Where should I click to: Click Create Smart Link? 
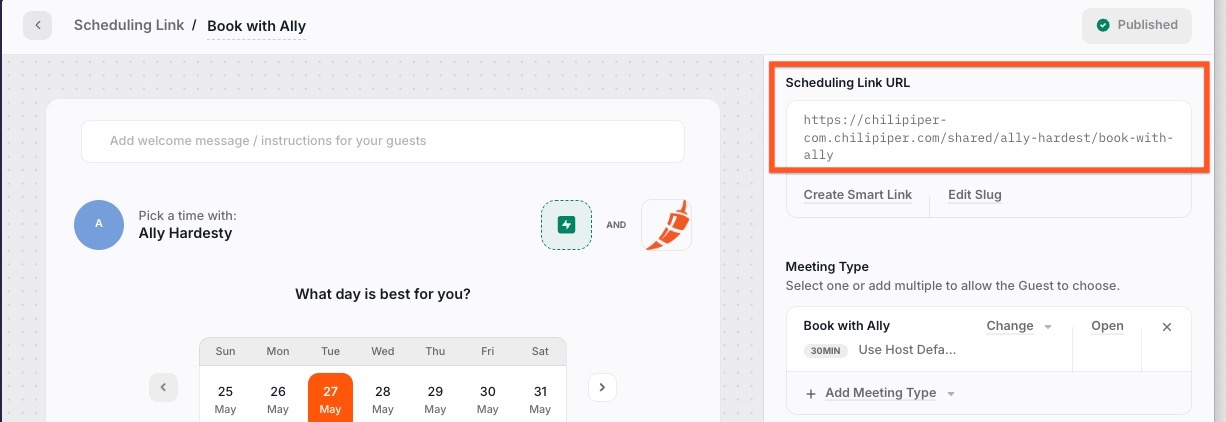[x=858, y=195]
